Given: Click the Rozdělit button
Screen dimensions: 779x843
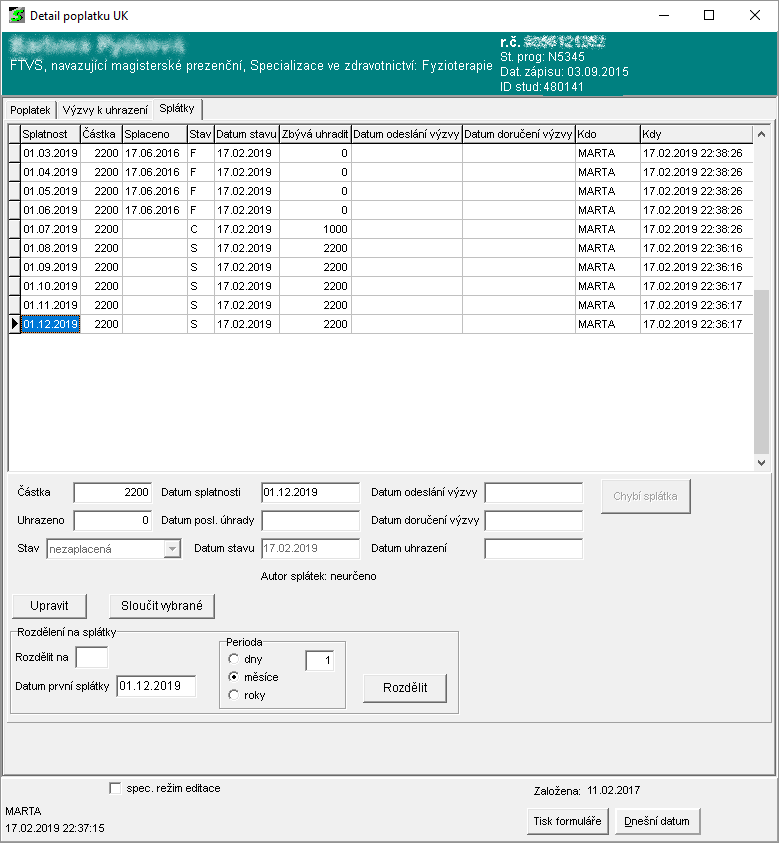Looking at the screenshot, I should click(404, 688).
